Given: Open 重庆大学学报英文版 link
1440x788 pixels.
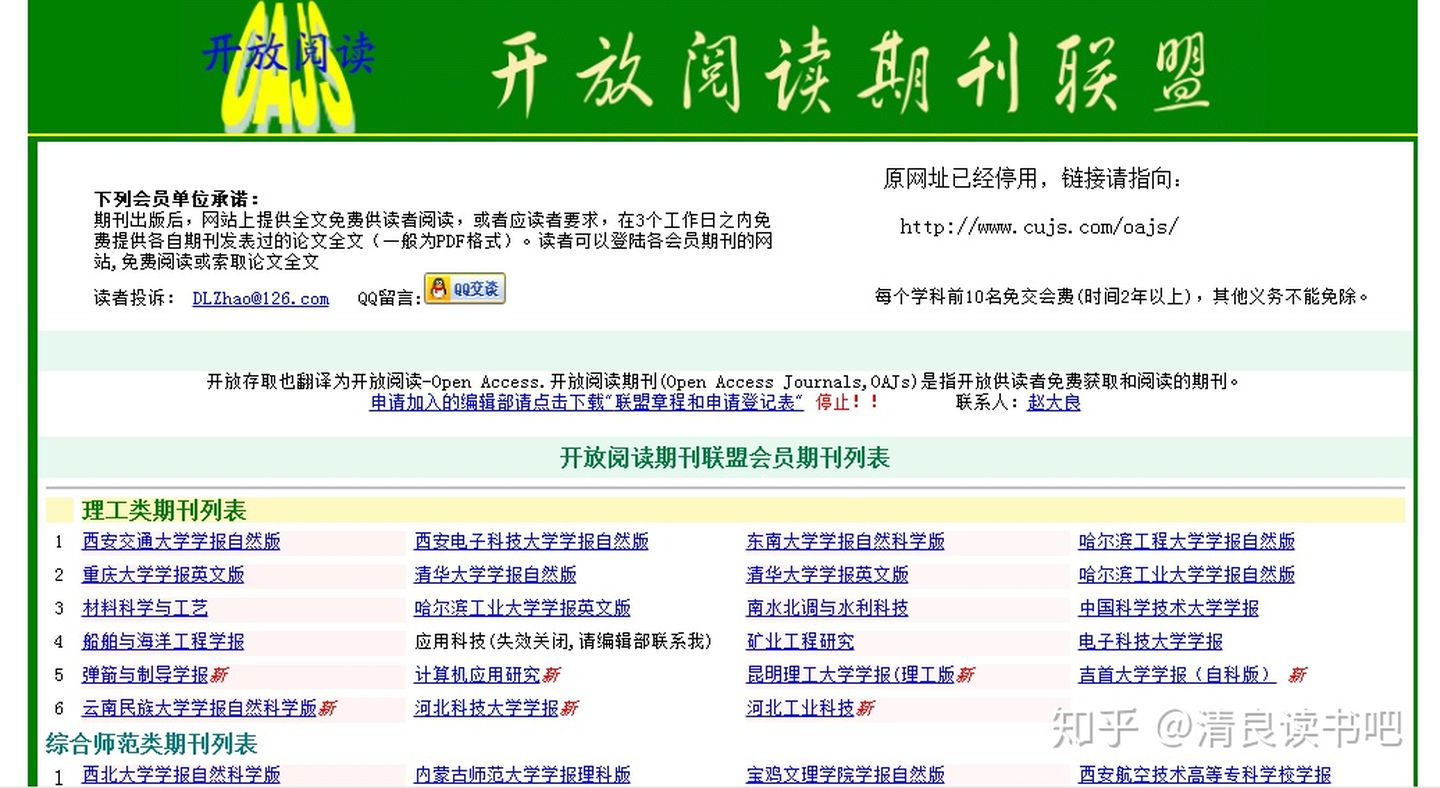Looking at the screenshot, I should (163, 575).
